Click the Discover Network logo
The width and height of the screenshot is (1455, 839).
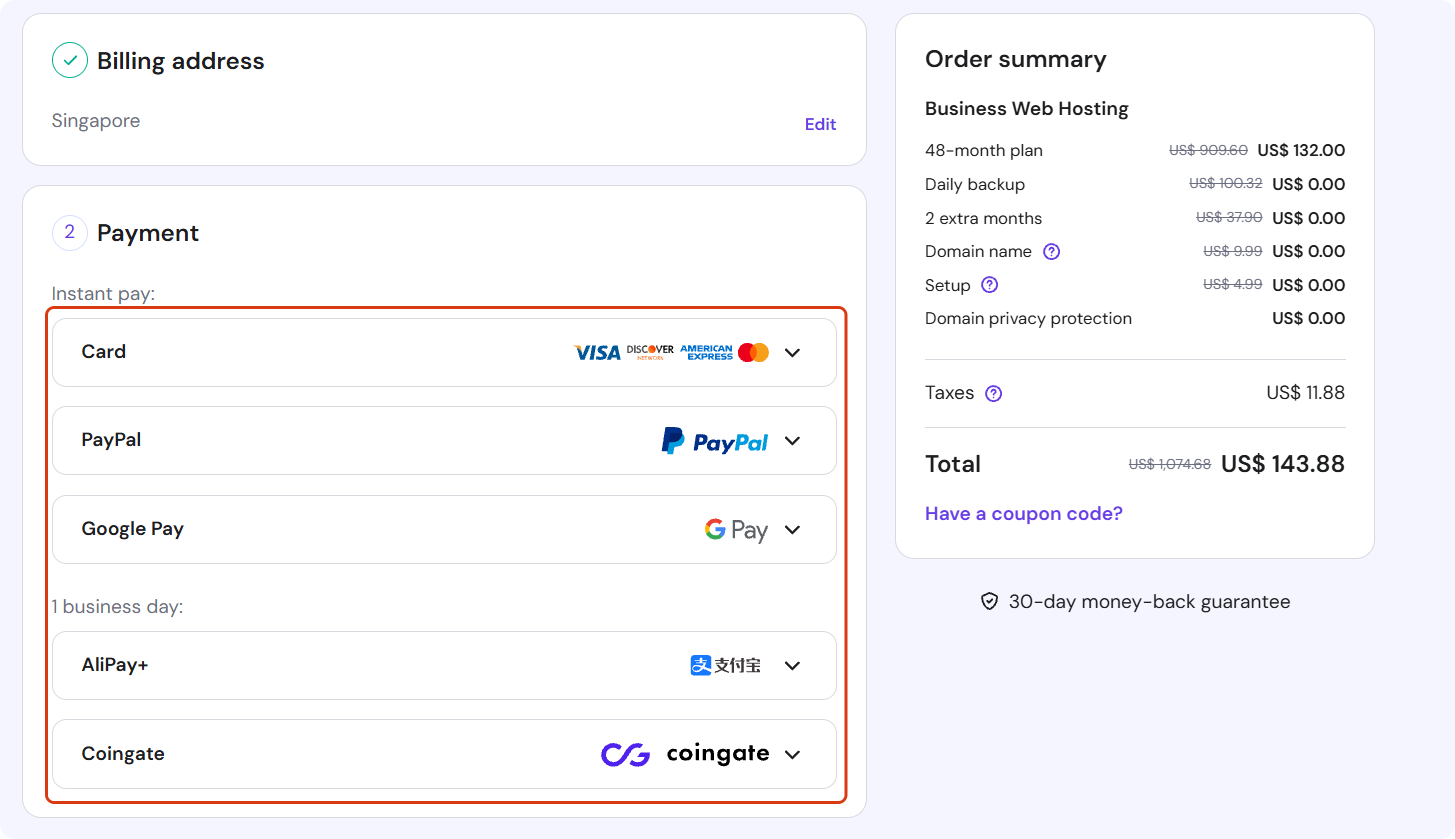650,352
